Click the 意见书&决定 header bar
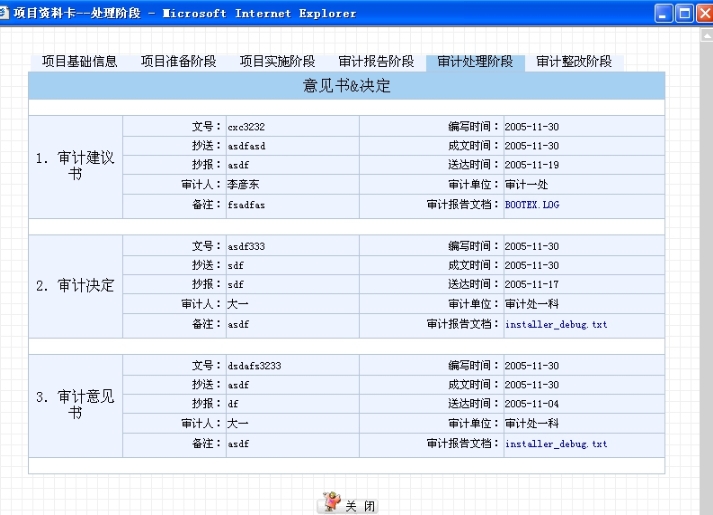Screen dimensions: 713x515 coord(346,86)
